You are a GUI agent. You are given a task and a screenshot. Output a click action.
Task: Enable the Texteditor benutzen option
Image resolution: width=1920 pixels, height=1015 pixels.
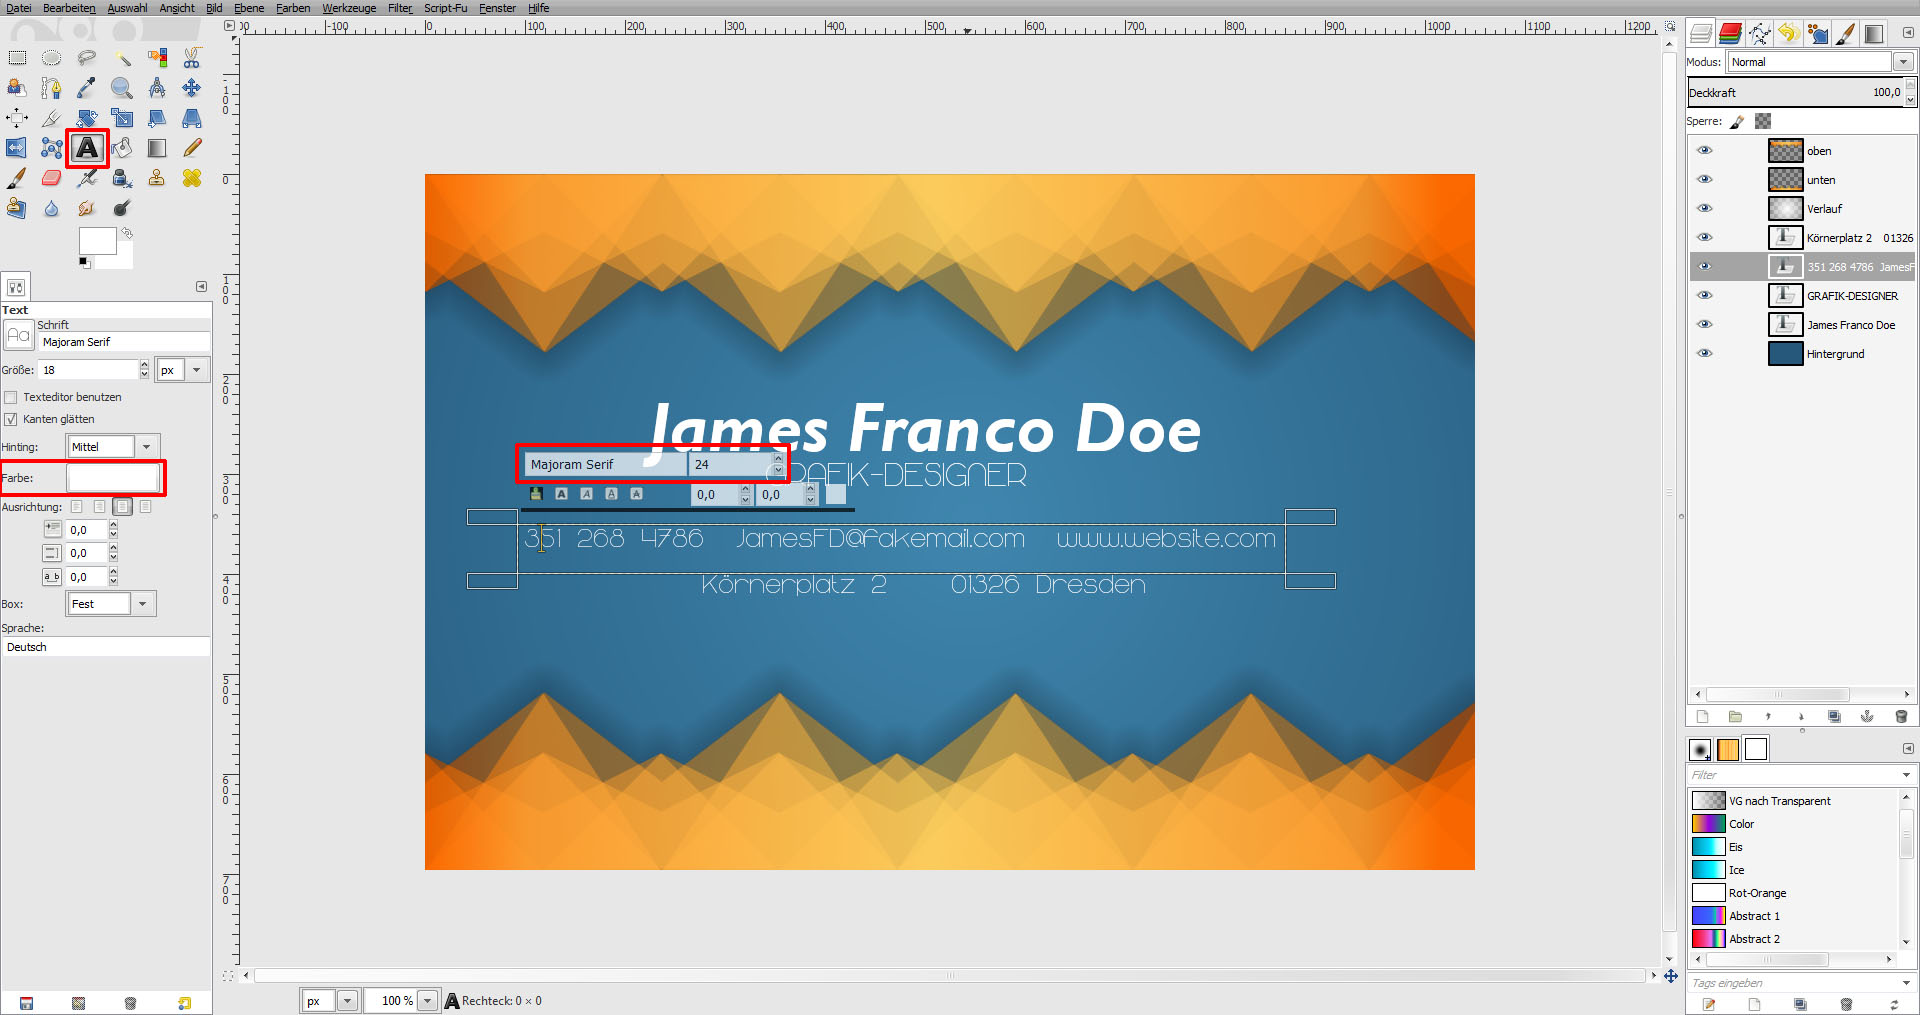[x=10, y=397]
